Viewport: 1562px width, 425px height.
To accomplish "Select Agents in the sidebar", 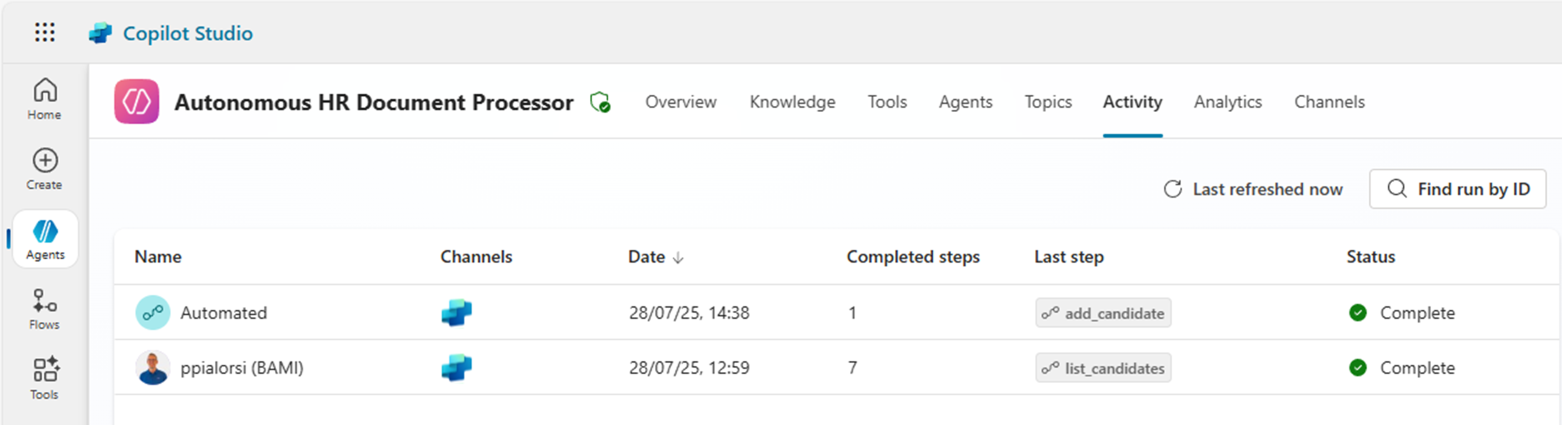I will coord(45,239).
